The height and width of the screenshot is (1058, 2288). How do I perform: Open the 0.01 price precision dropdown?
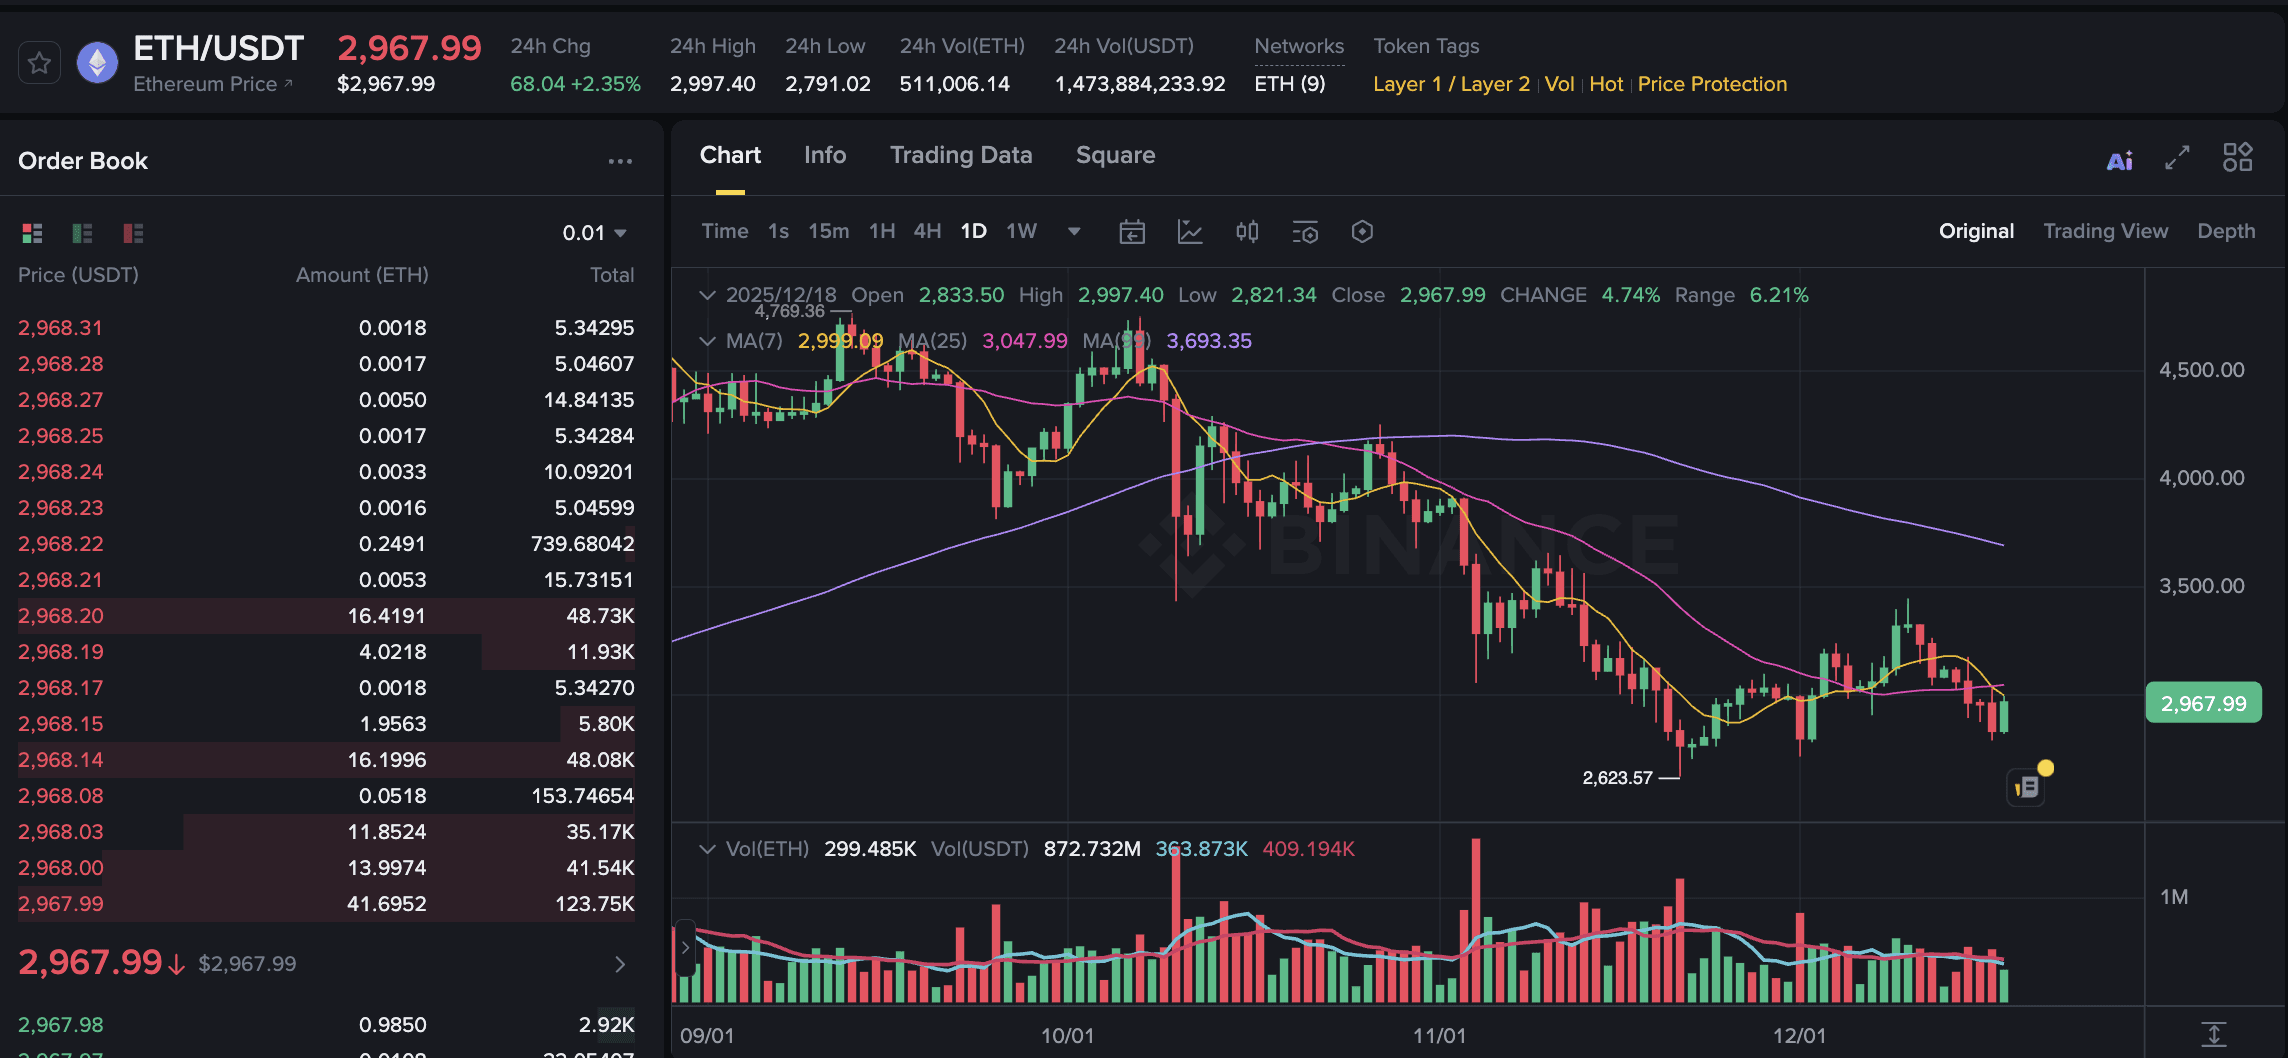(593, 231)
